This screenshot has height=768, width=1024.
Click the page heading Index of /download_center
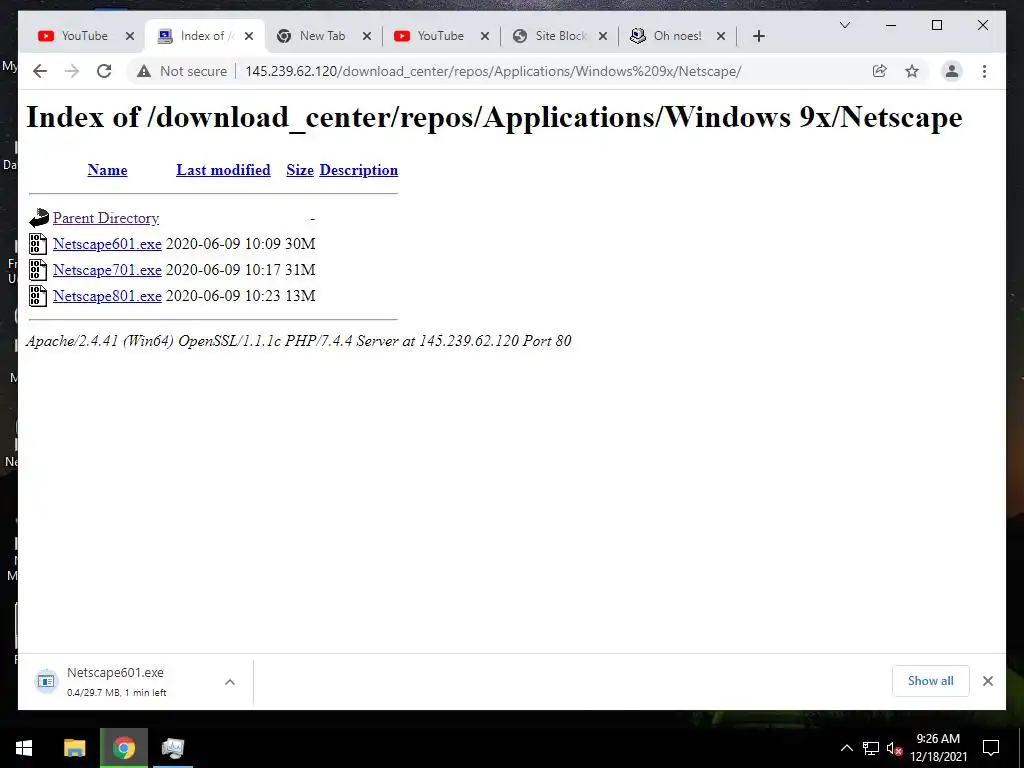(494, 118)
